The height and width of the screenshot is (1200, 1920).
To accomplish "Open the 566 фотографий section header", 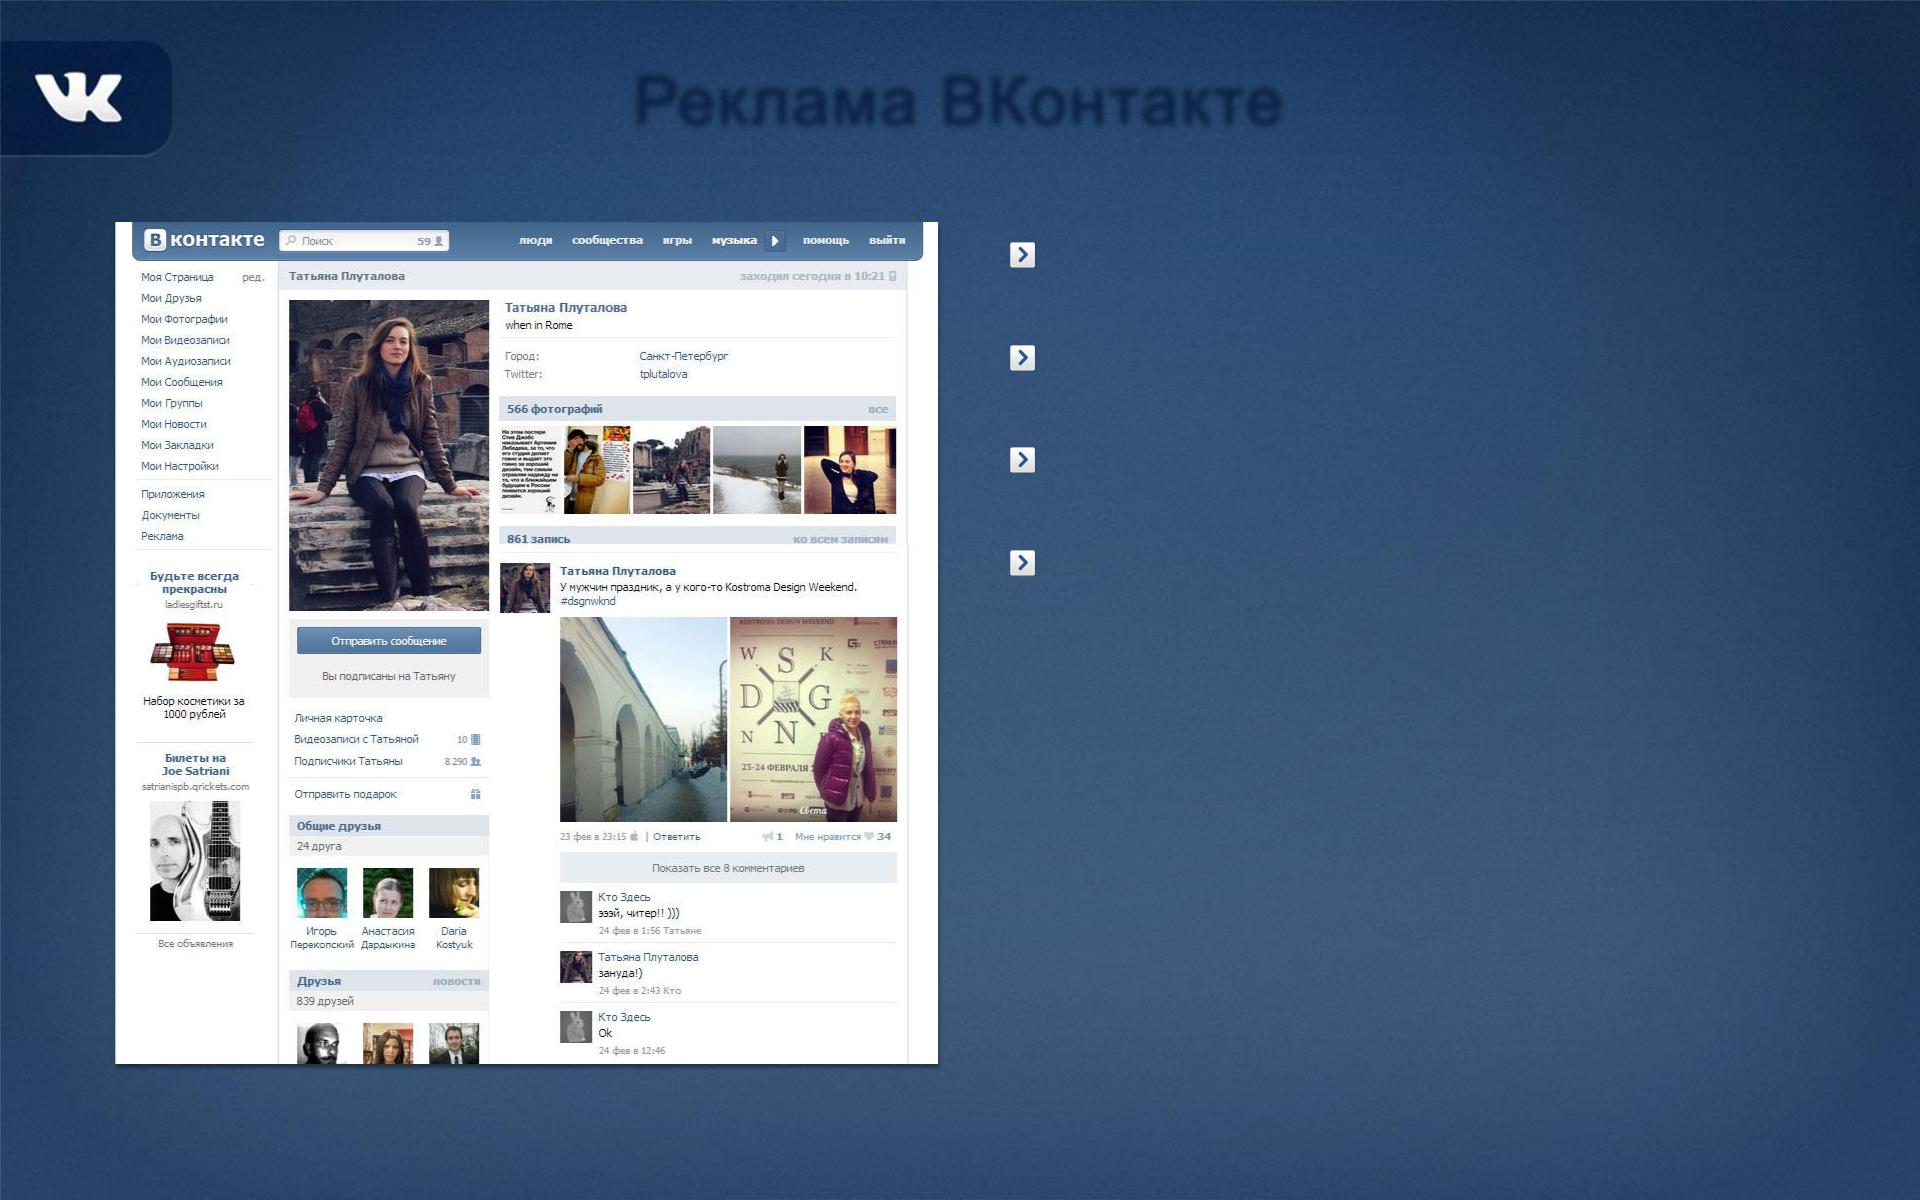I will [x=697, y=409].
